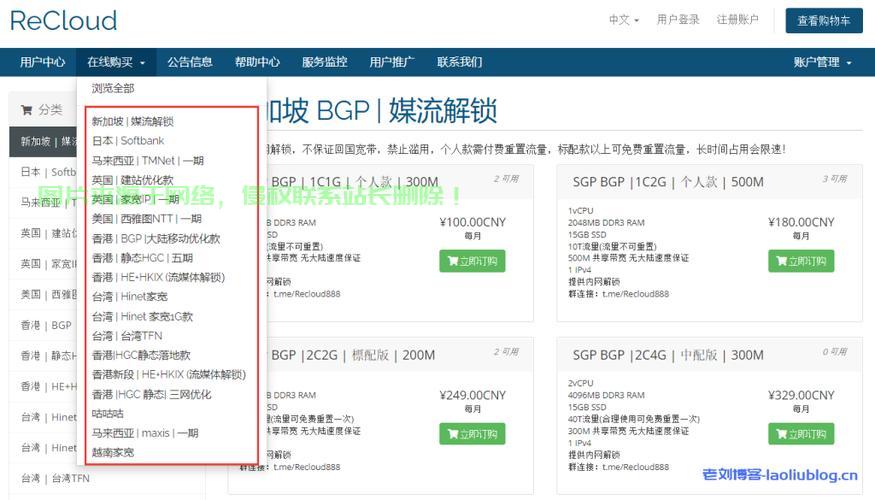Select 浏览全部 in the dropdown menu

(113, 88)
